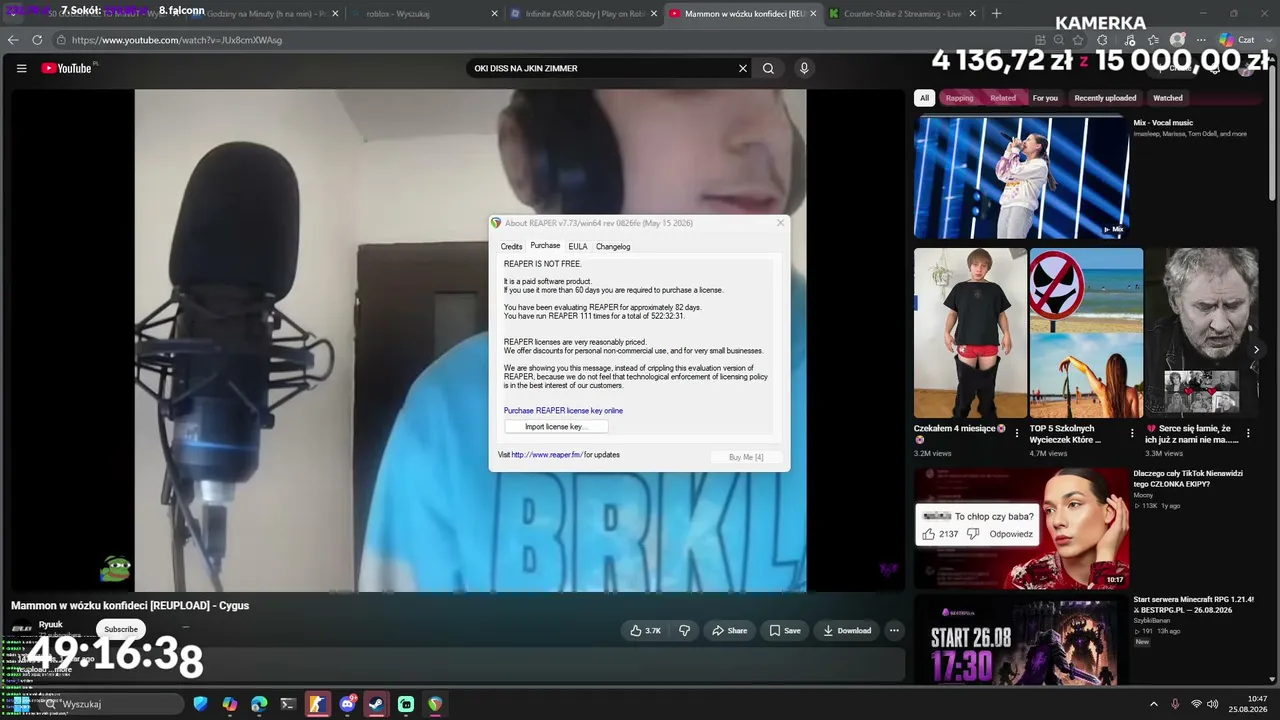
Task: Open the Ryuuk channel name
Action: pos(50,624)
